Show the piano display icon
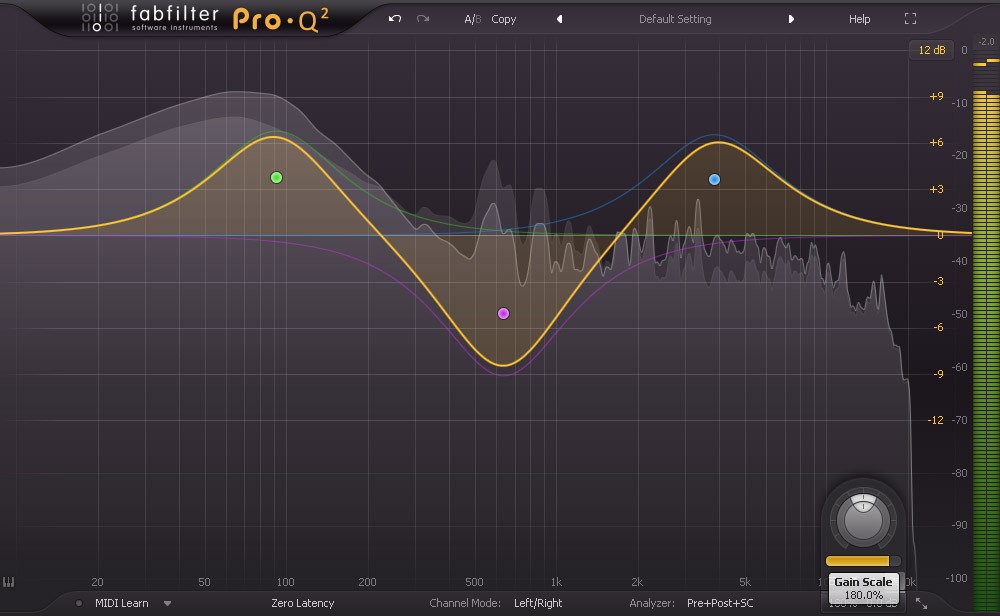The height and width of the screenshot is (616, 1000). tap(8, 582)
